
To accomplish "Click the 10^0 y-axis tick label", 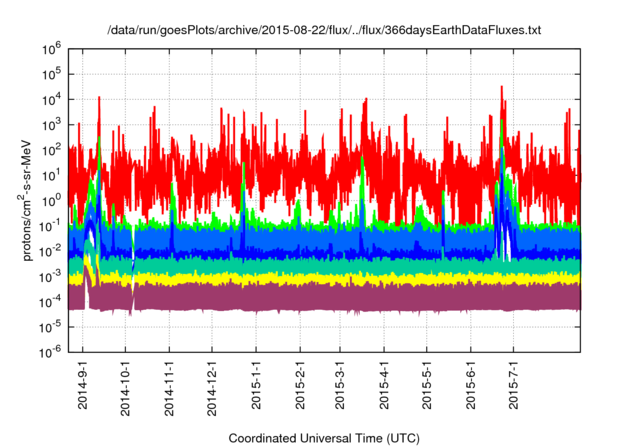I will point(51,201).
